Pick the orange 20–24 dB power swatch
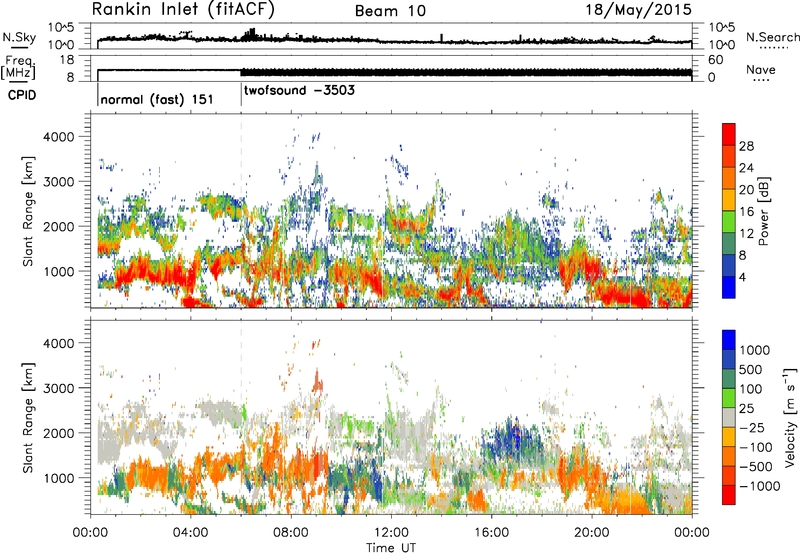 (x=729, y=179)
